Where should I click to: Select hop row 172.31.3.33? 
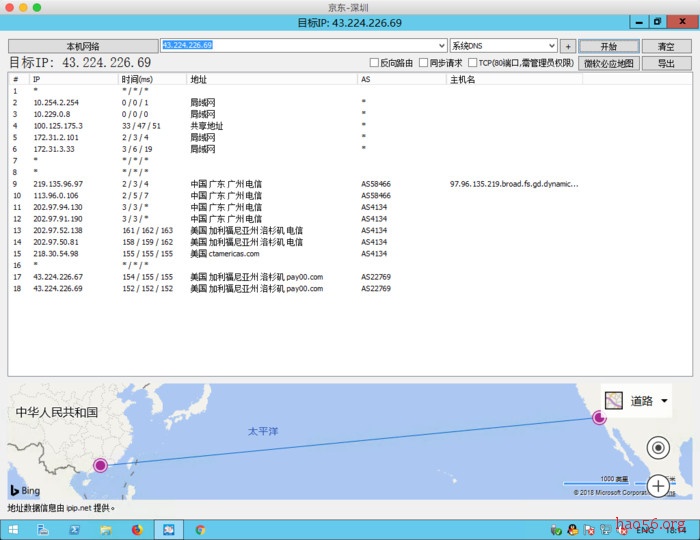[x=350, y=149]
